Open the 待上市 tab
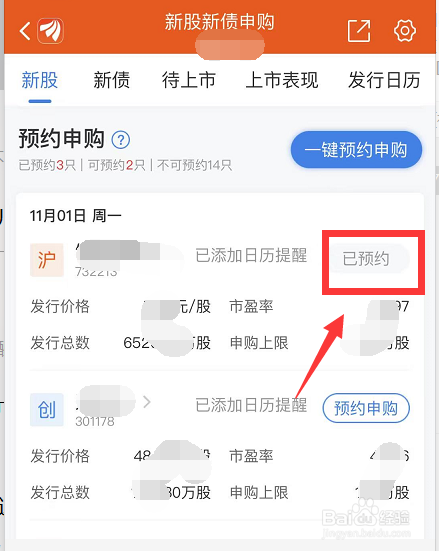The height and width of the screenshot is (551, 439). pyautogui.click(x=188, y=80)
